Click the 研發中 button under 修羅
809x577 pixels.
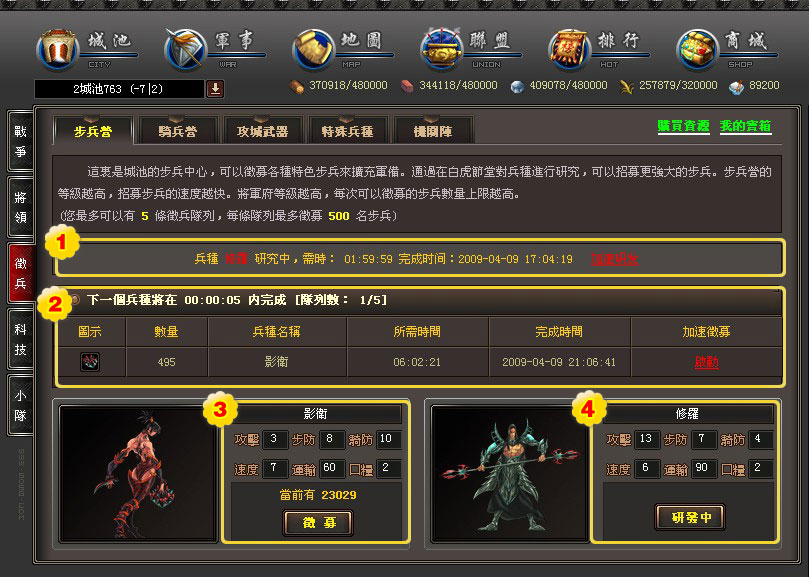690,517
